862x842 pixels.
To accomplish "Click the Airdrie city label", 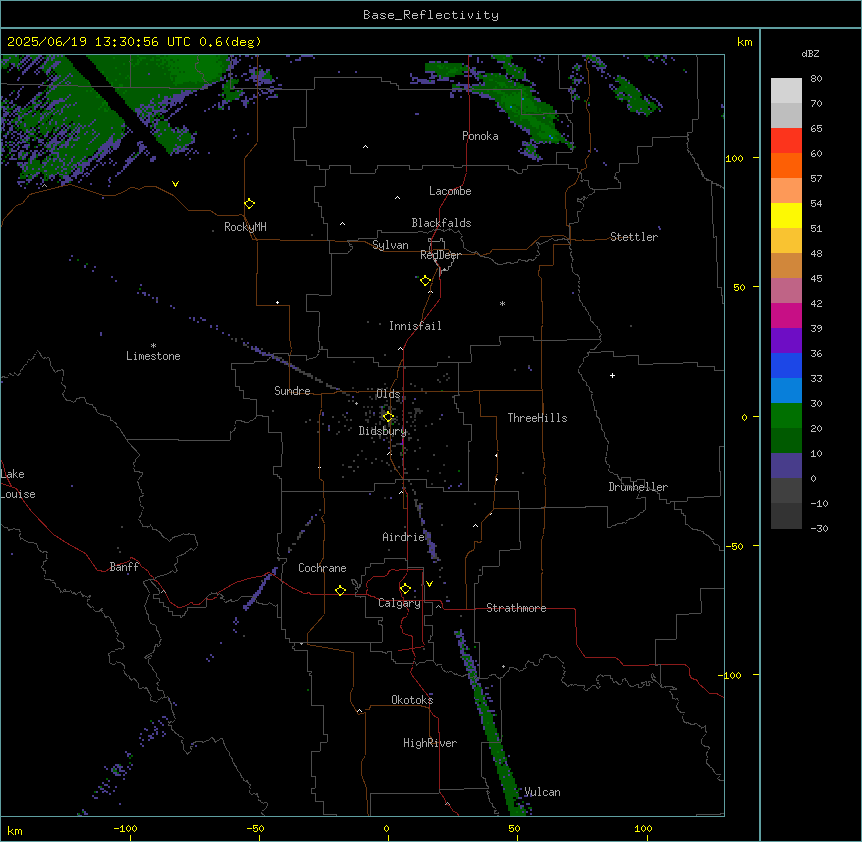I will pyautogui.click(x=403, y=537).
